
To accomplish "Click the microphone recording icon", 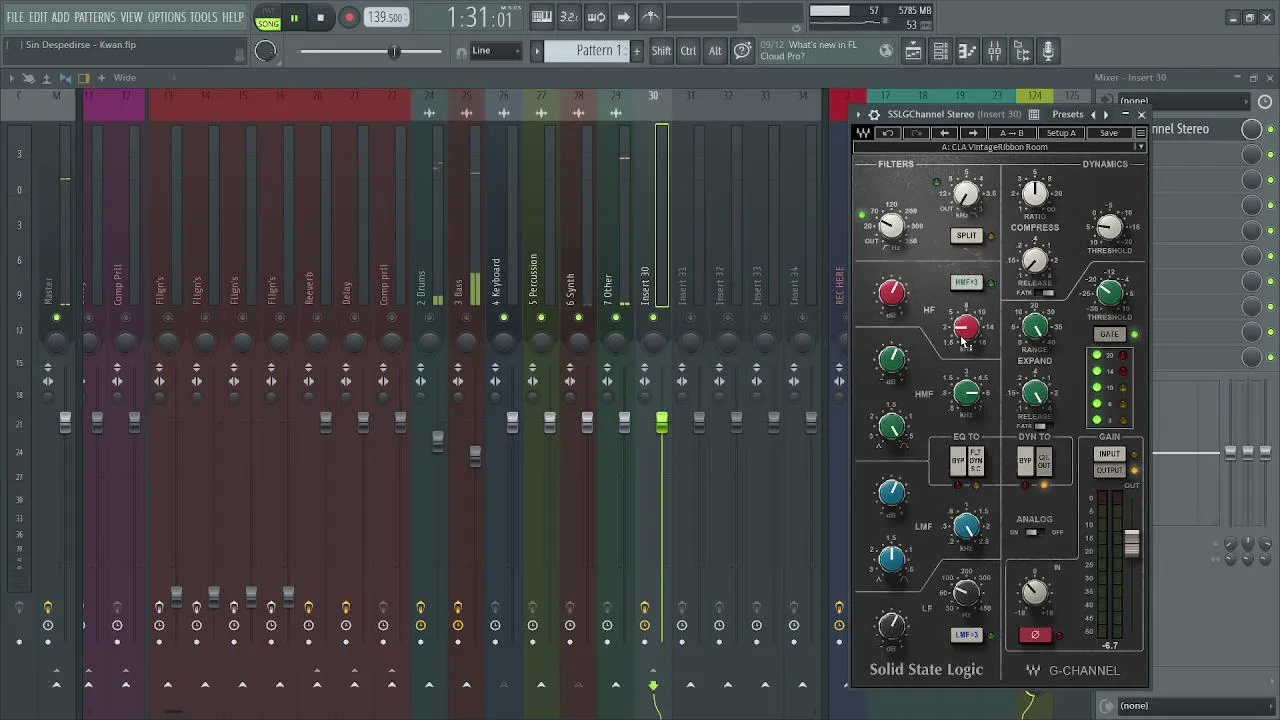I will [1048, 51].
